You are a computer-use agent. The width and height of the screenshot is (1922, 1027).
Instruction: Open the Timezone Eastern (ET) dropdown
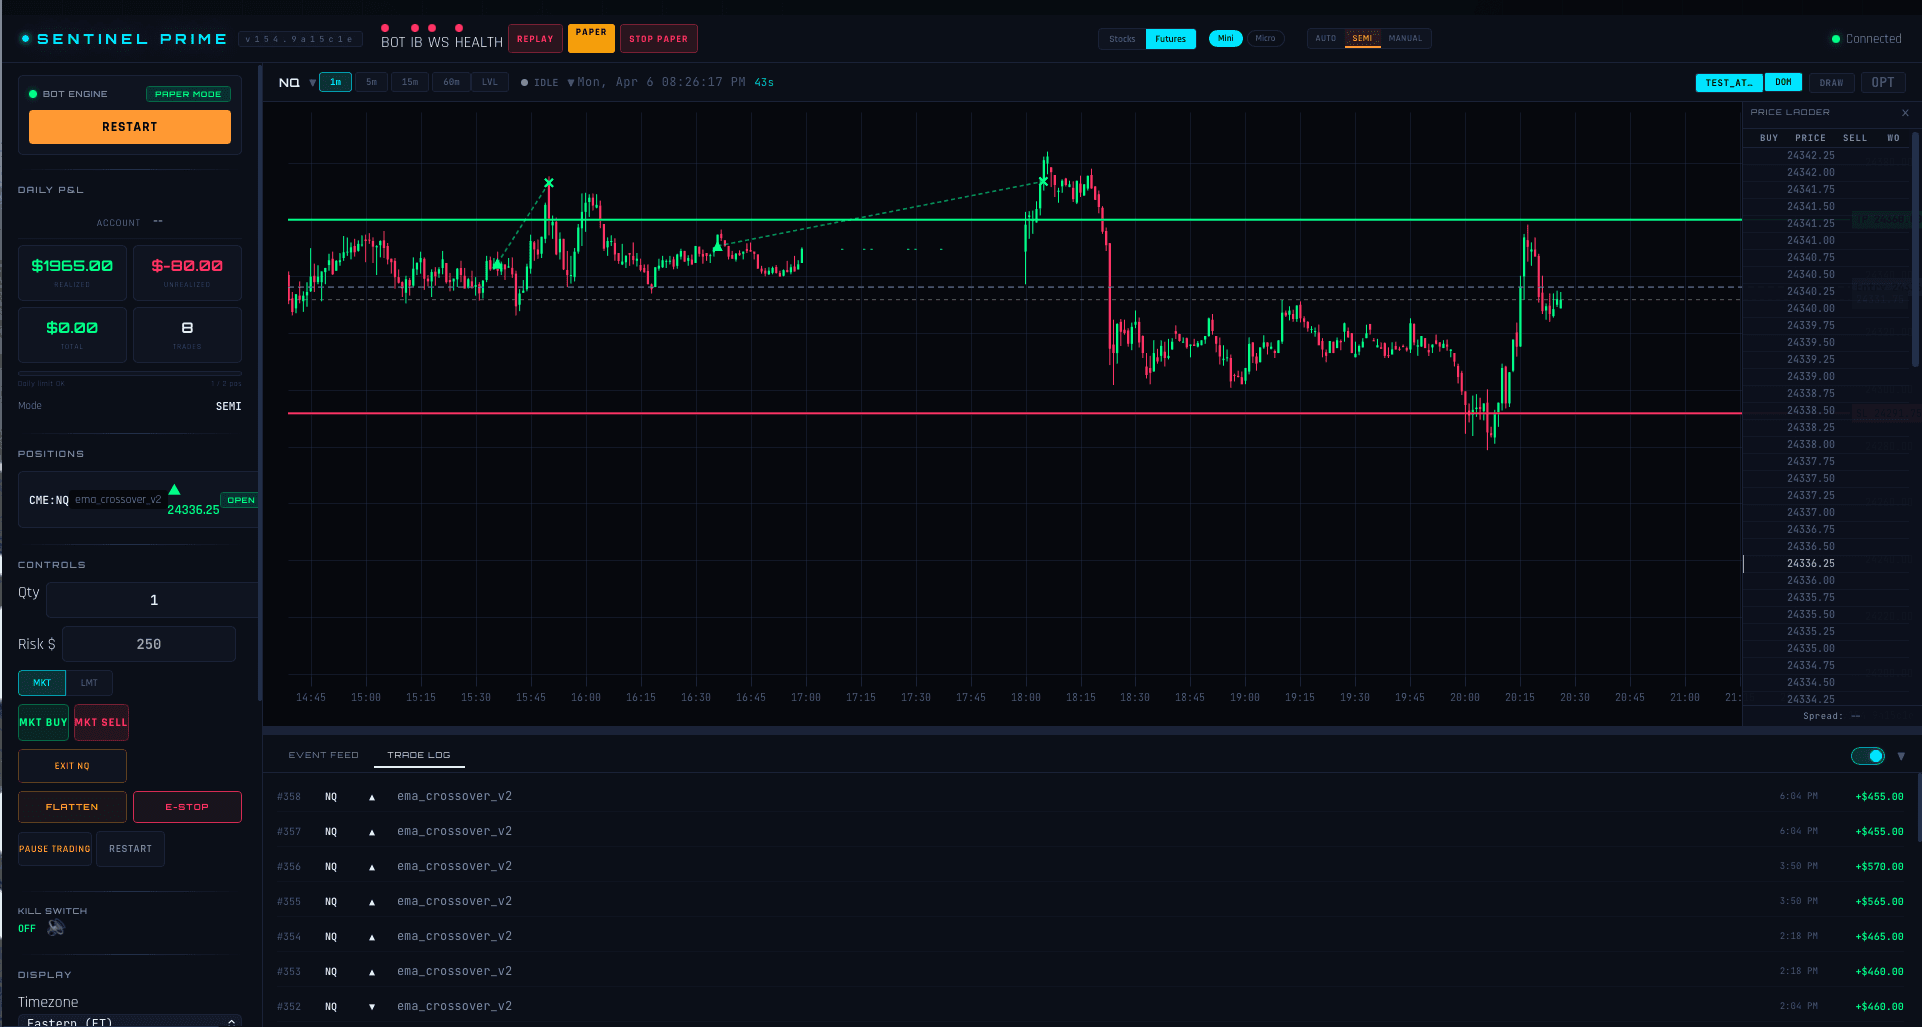(x=130, y=1021)
